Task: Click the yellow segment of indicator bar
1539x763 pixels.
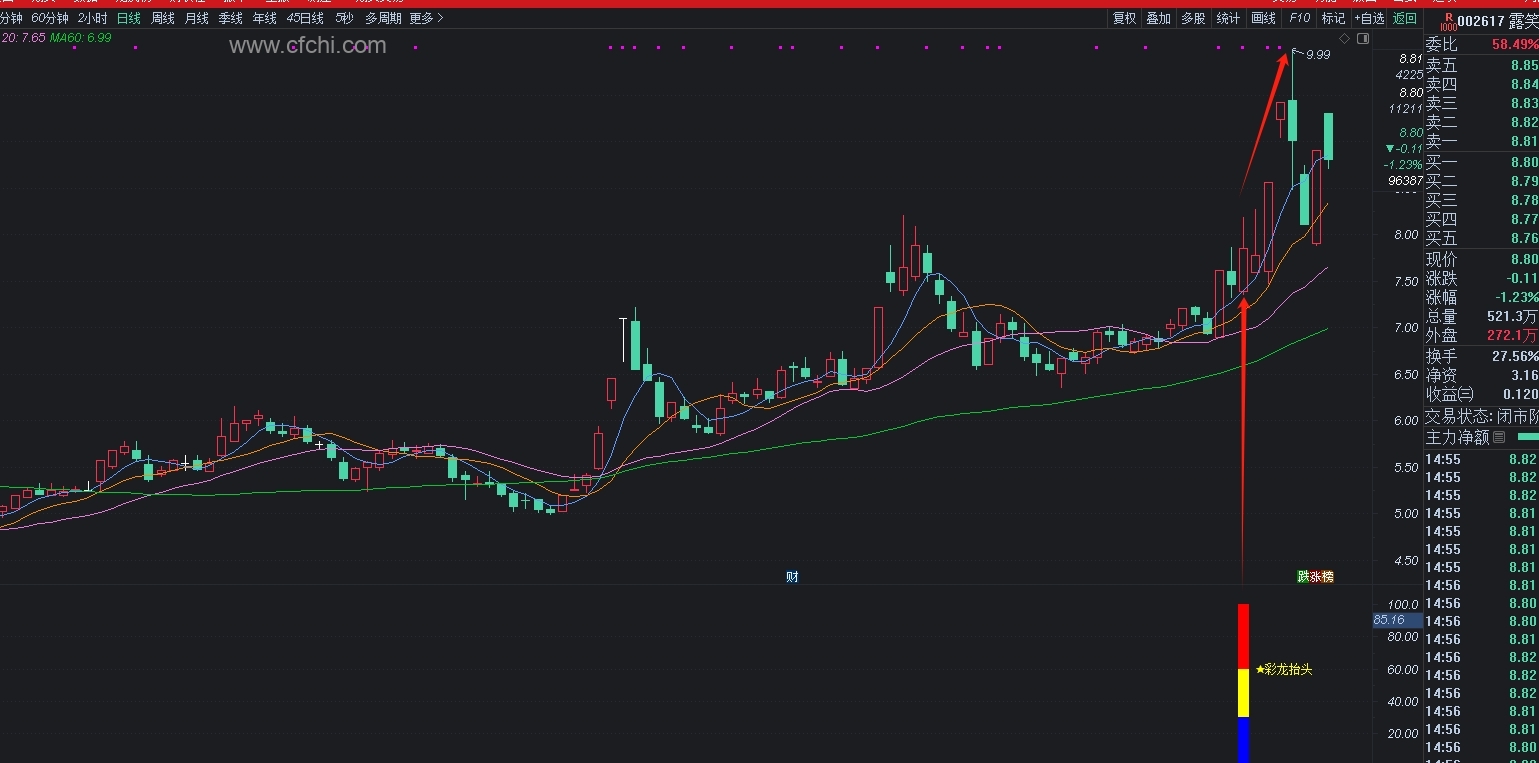Action: [1244, 693]
